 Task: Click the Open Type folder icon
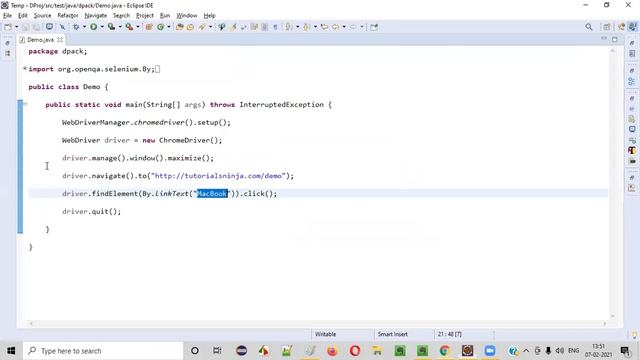pyautogui.click(x=180, y=27)
